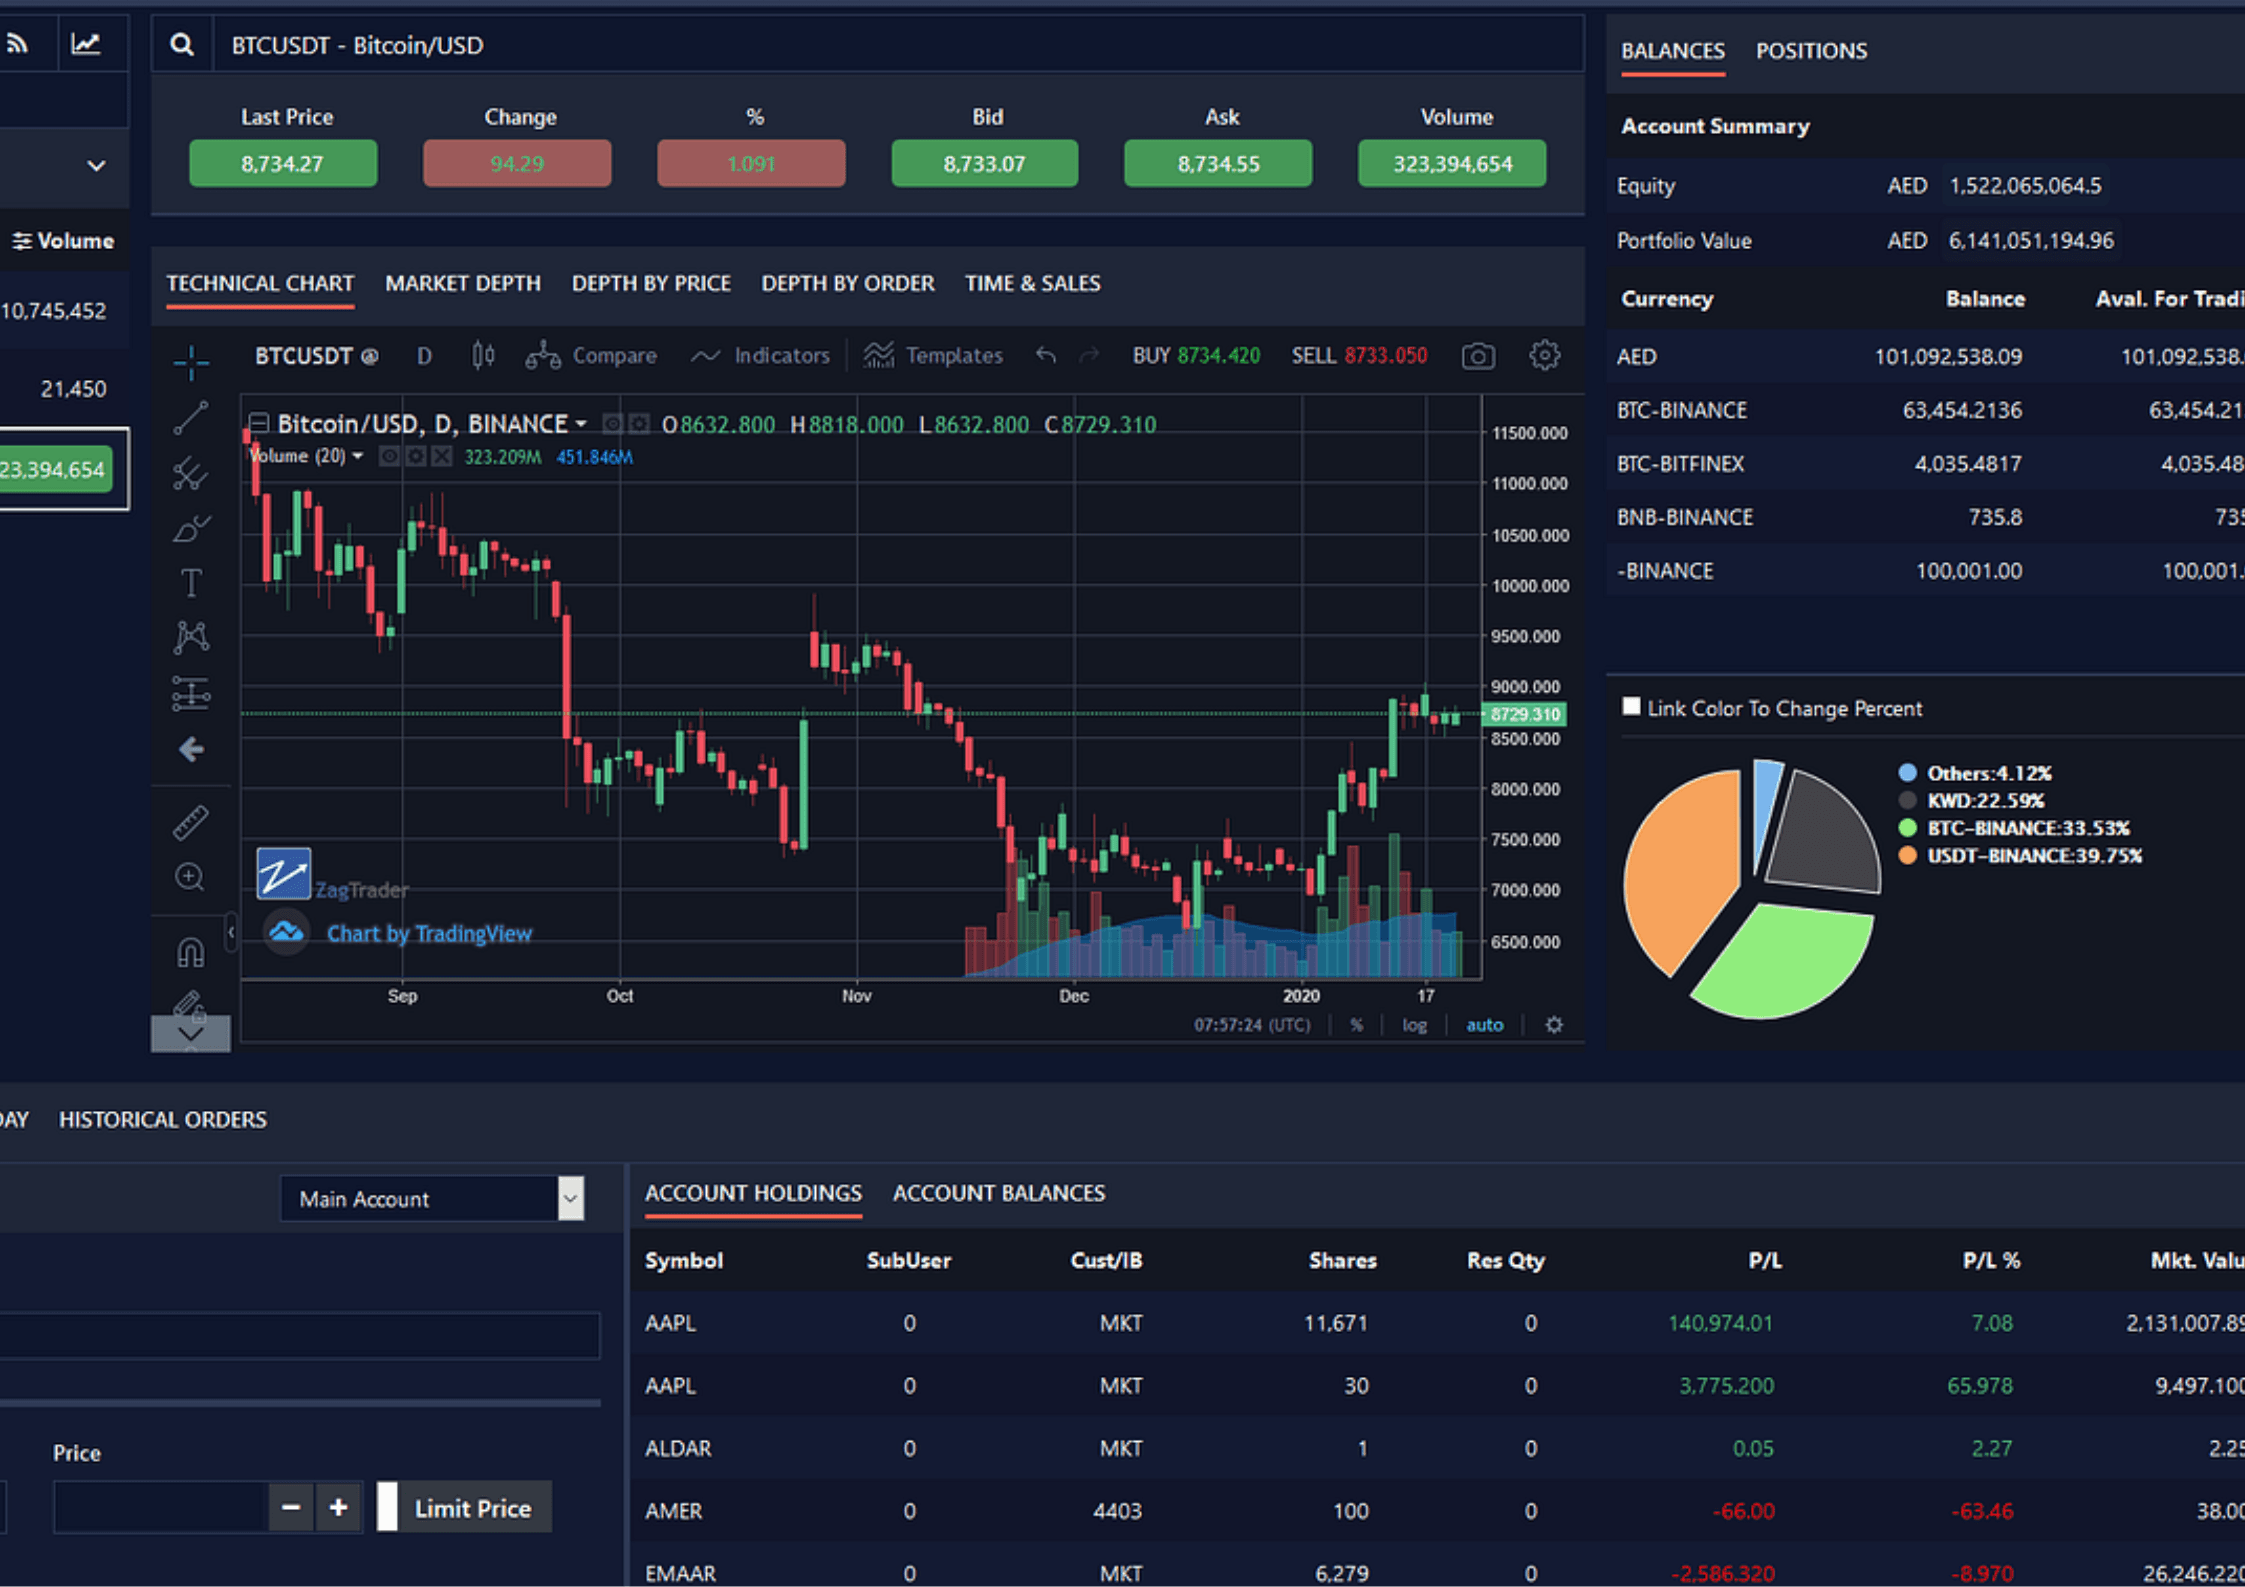
Task: Open Bitcoin/USD series dropdown arrow
Action: (x=581, y=424)
